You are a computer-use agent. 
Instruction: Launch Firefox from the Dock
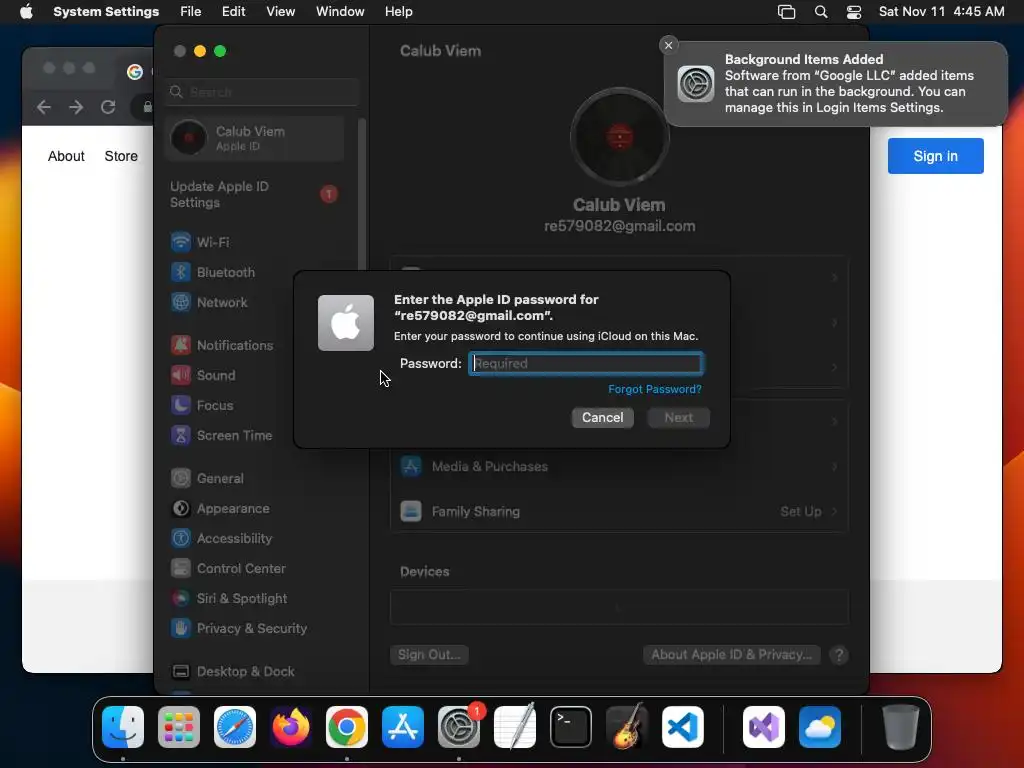point(291,727)
